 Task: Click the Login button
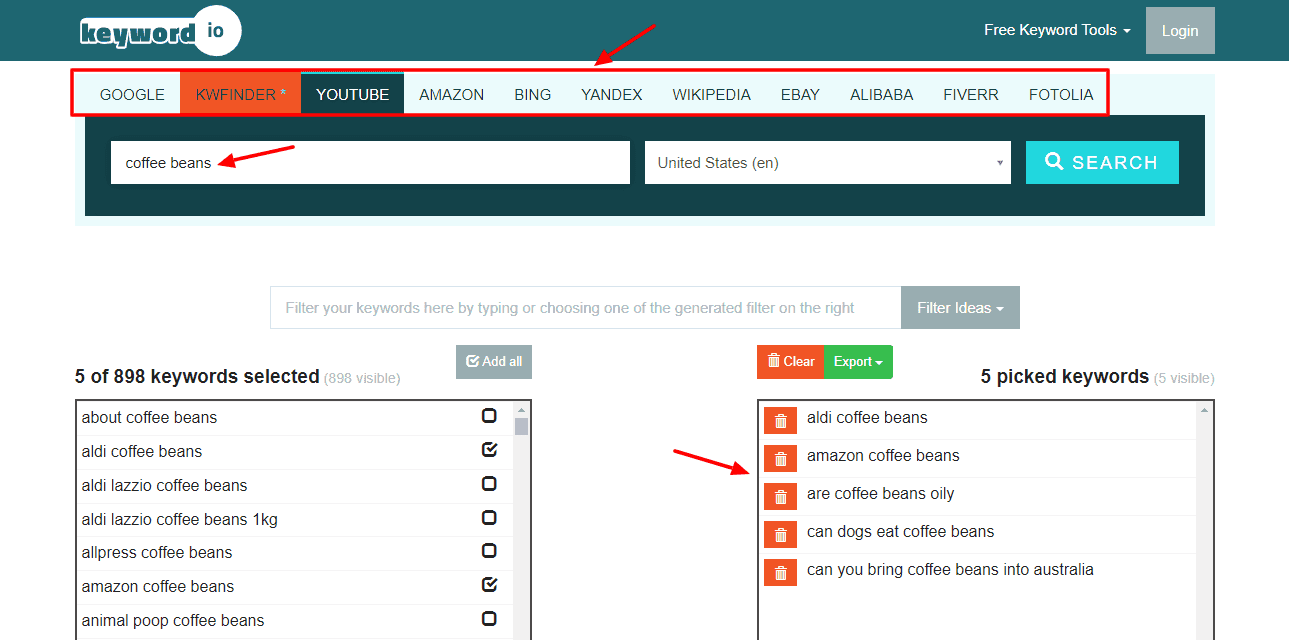coord(1179,31)
